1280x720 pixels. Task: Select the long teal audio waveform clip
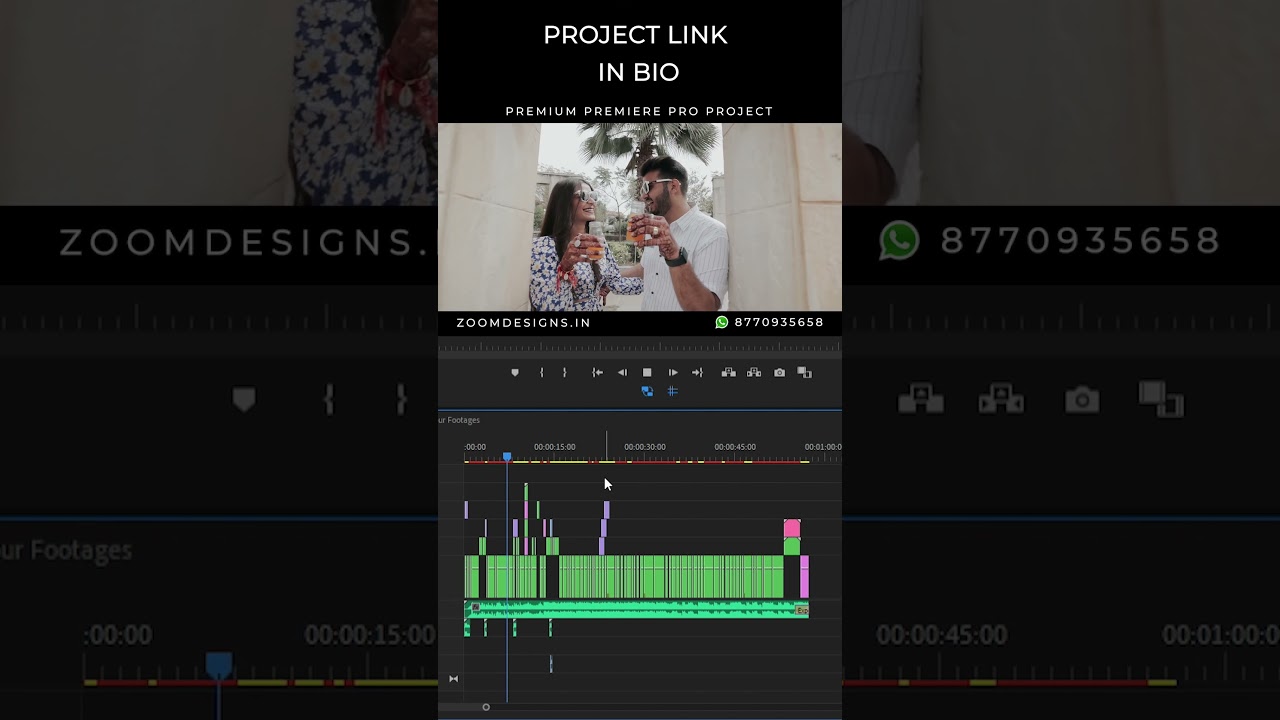tap(636, 609)
